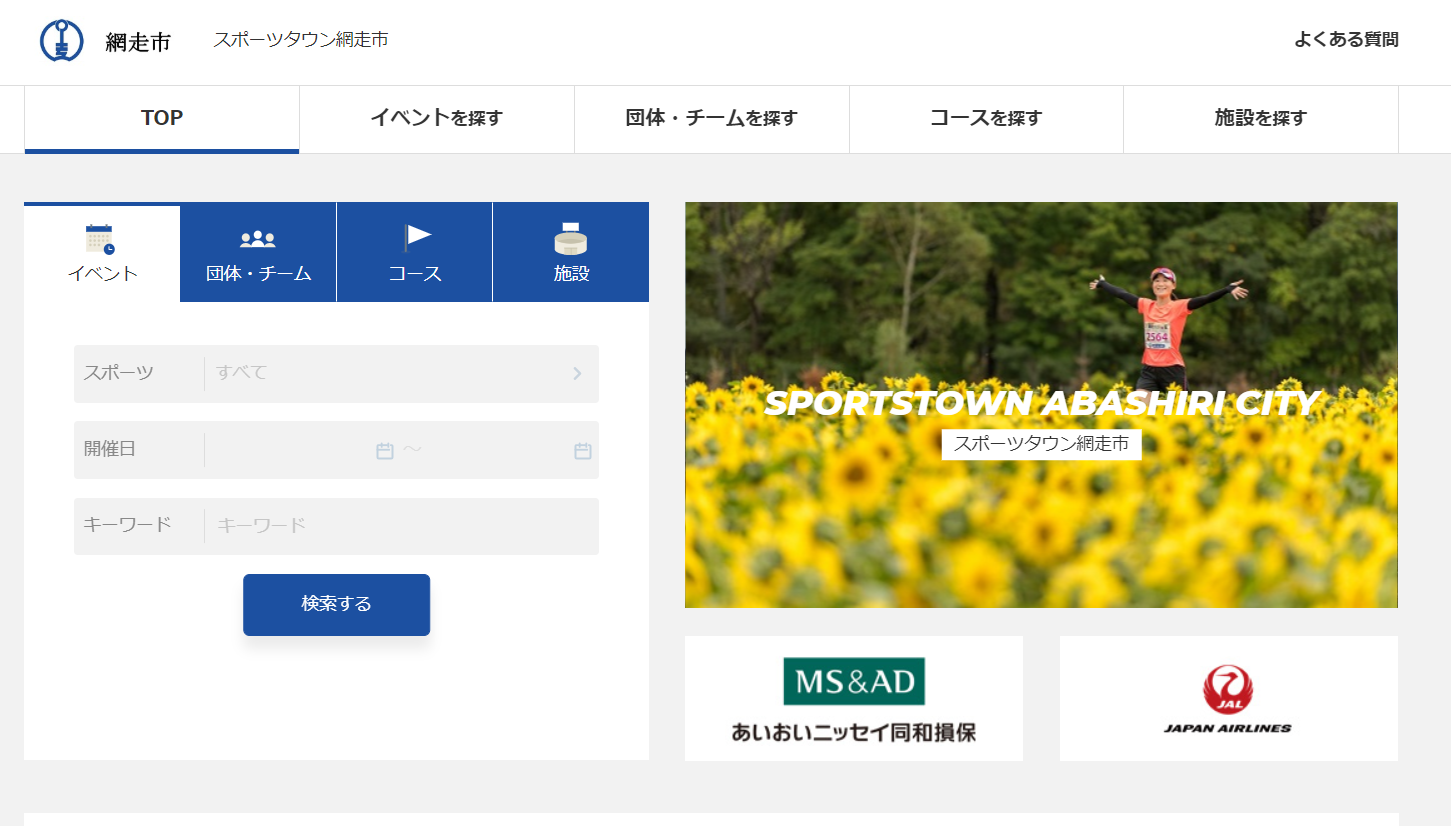Select the calendar icon Event search tab
1451x826 pixels.
tap(102, 253)
